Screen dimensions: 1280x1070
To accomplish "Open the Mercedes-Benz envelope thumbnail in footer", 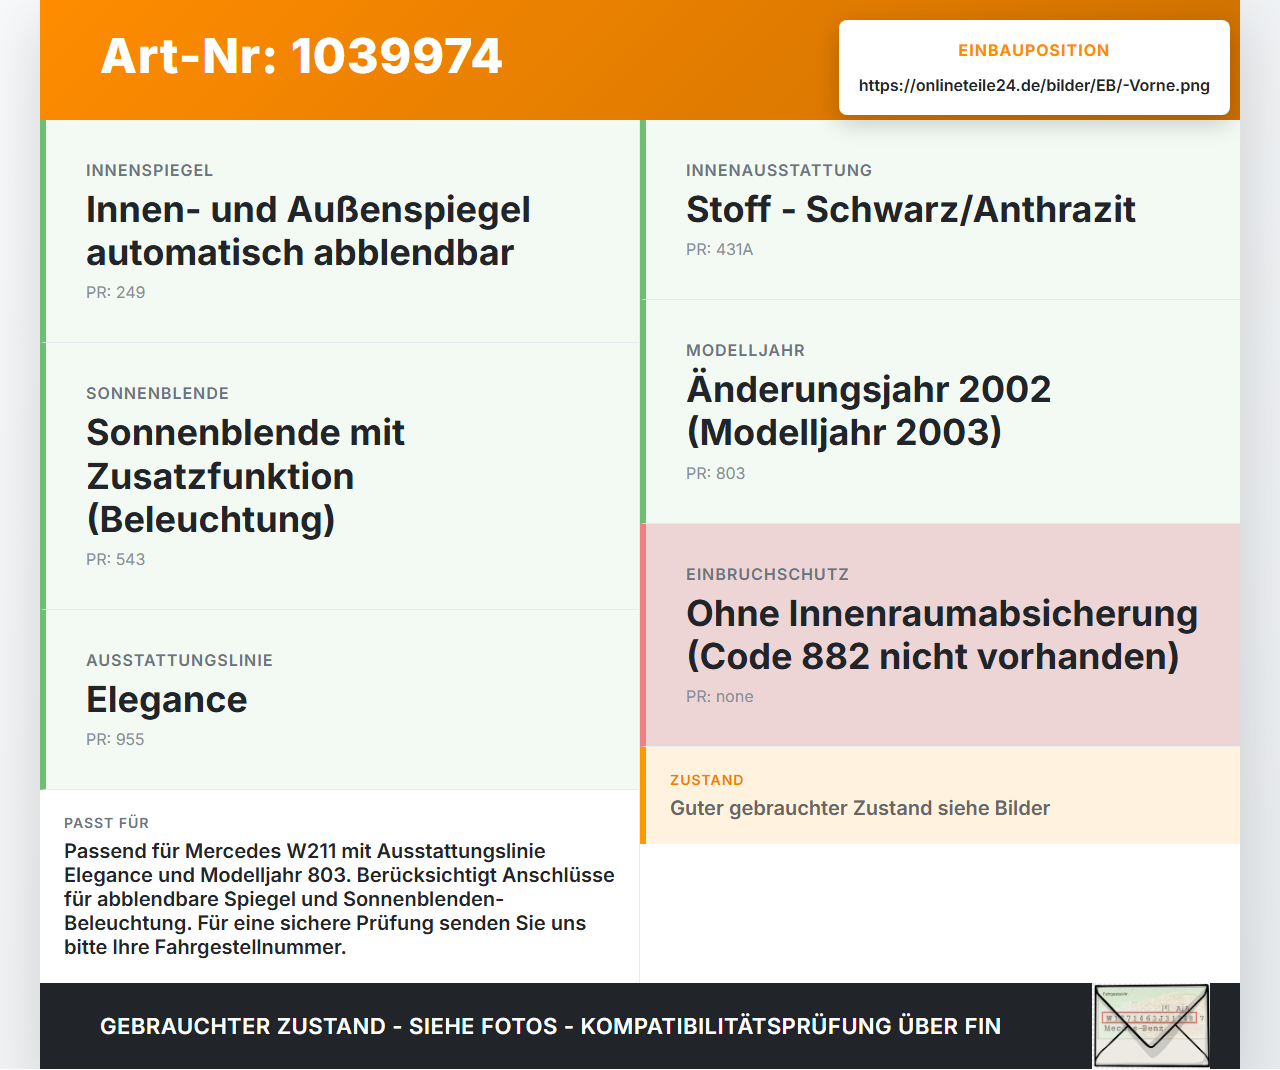I will click(x=1151, y=1026).
